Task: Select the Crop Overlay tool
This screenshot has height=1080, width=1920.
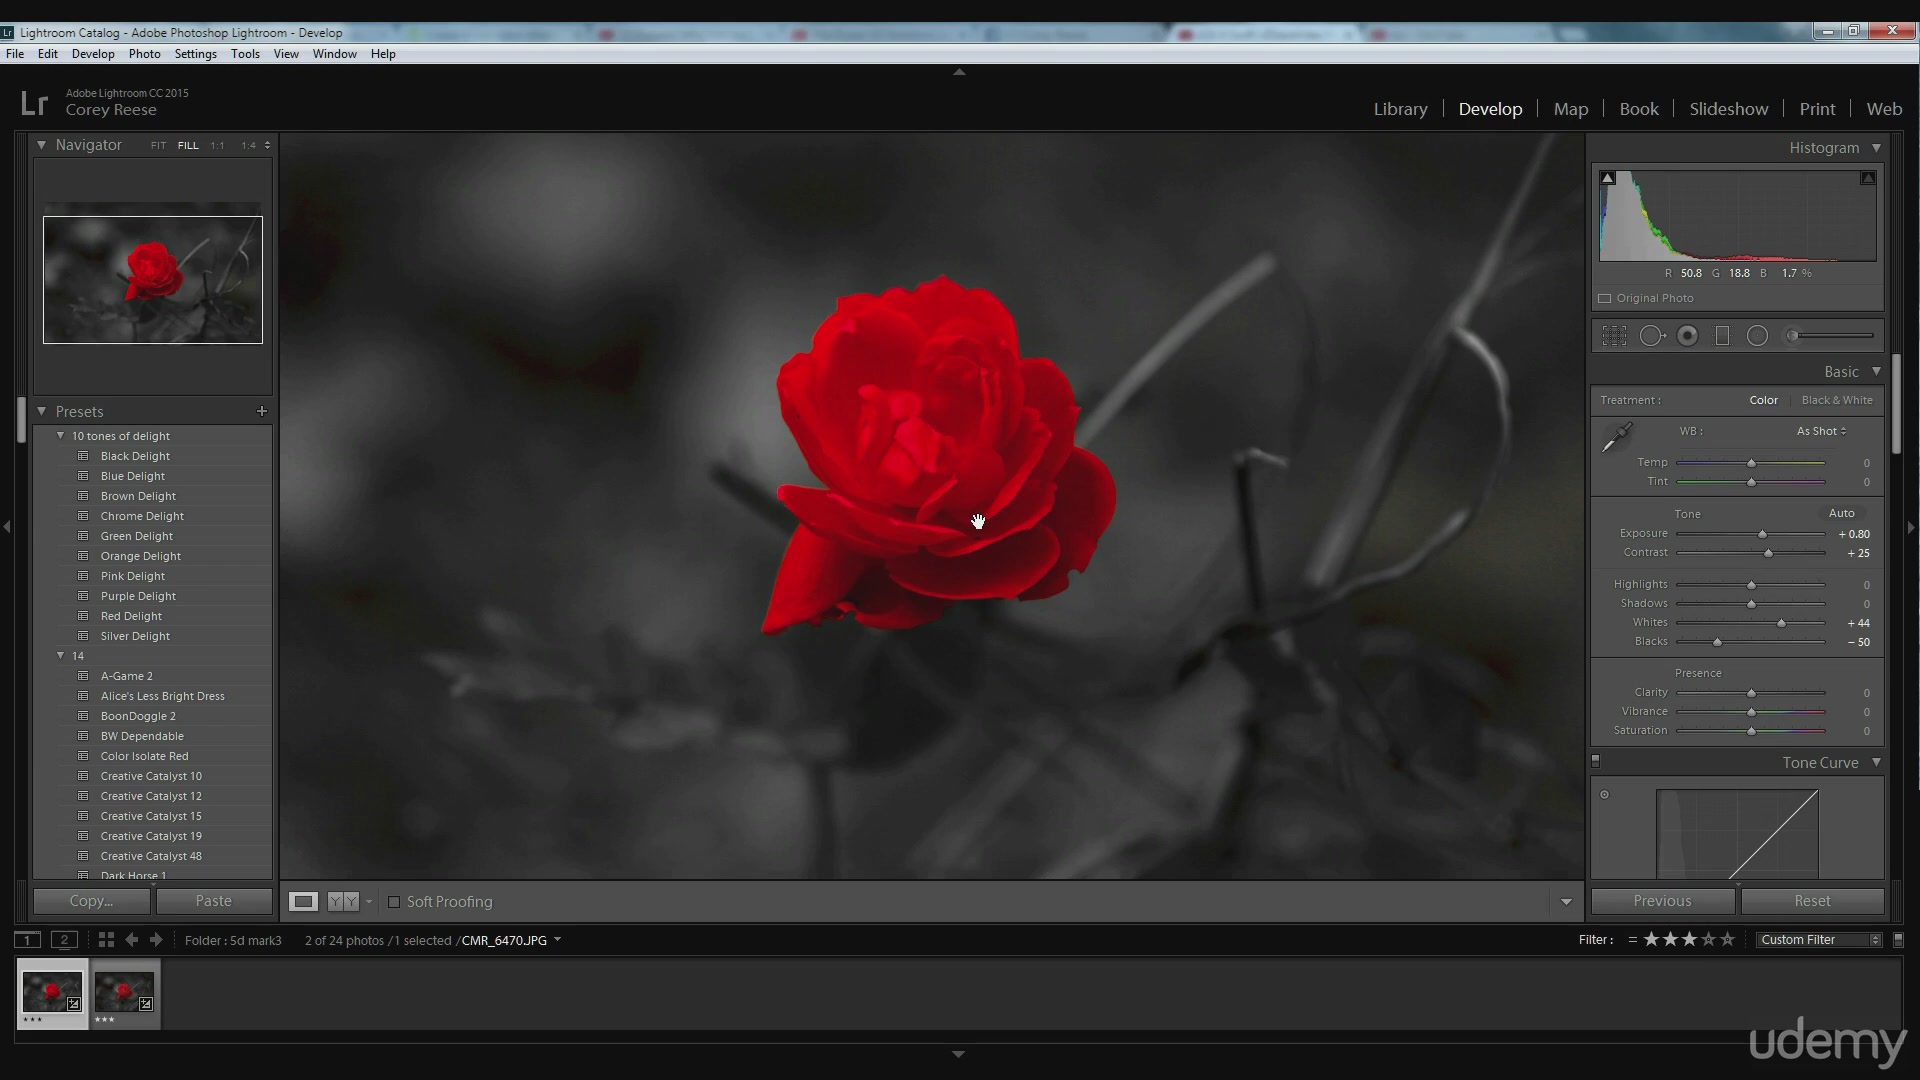Action: tap(1614, 336)
